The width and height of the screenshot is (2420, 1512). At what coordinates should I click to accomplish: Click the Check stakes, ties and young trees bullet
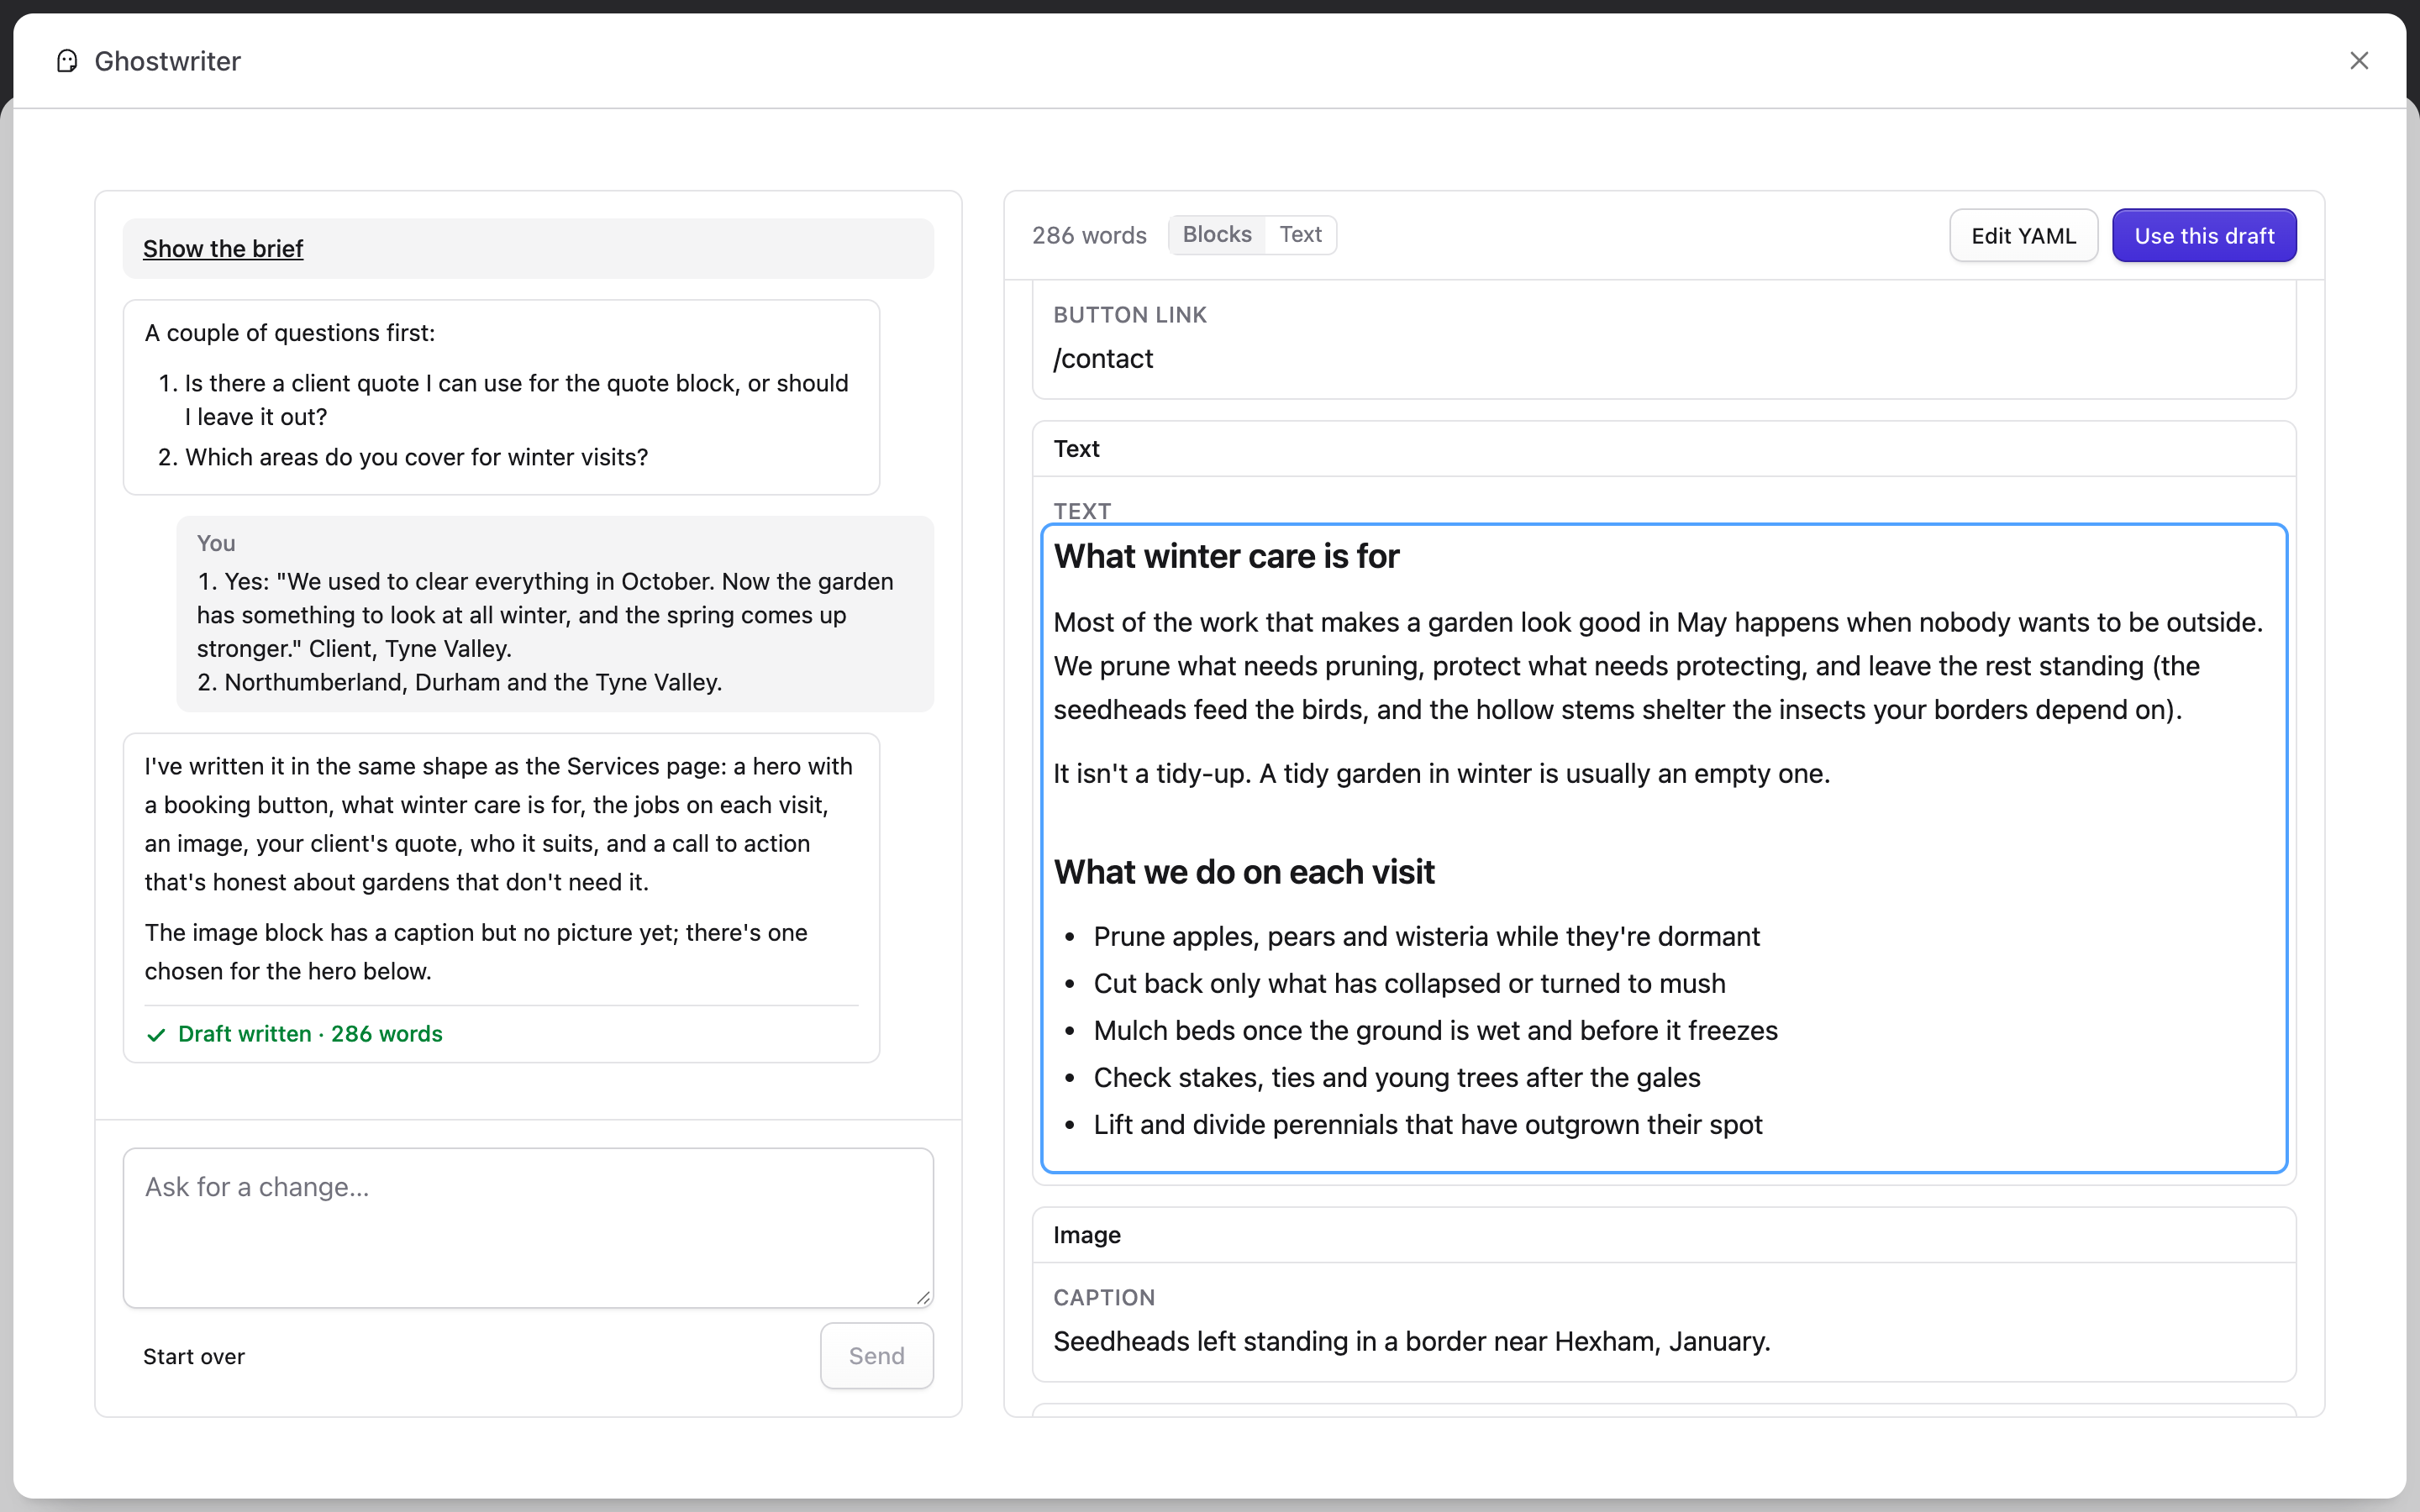point(1396,1077)
